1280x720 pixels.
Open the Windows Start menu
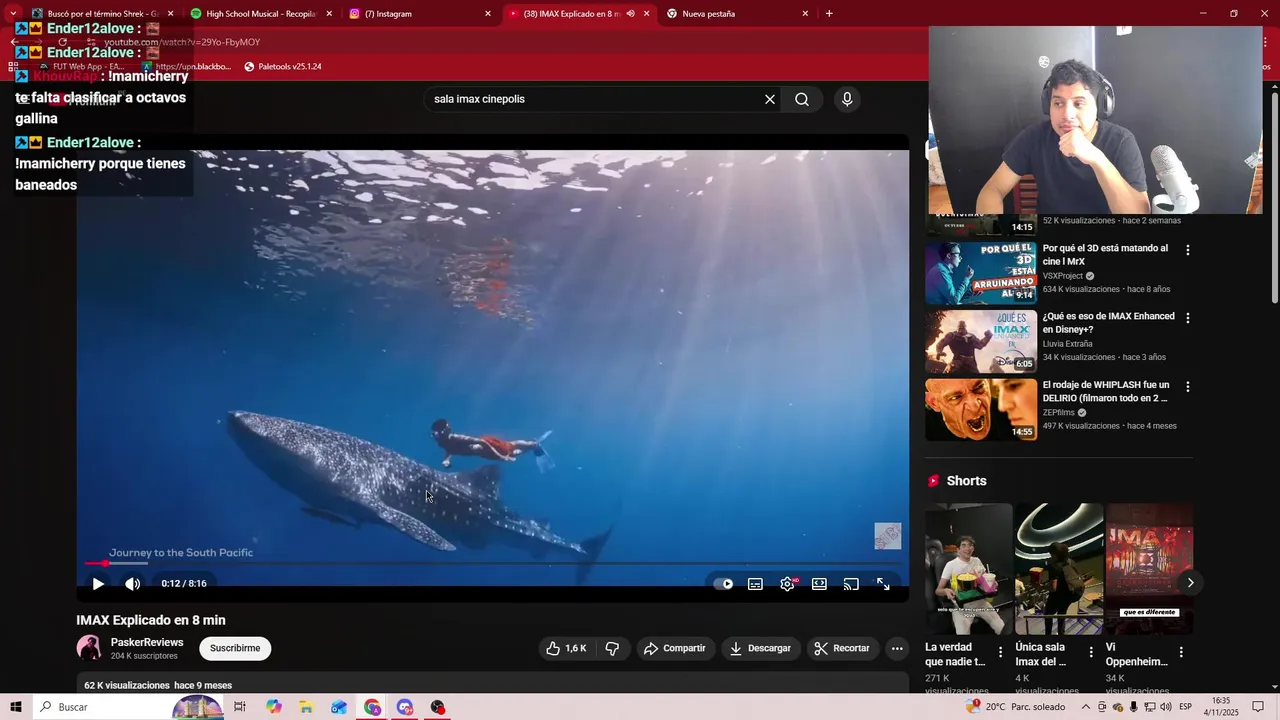pos(15,707)
